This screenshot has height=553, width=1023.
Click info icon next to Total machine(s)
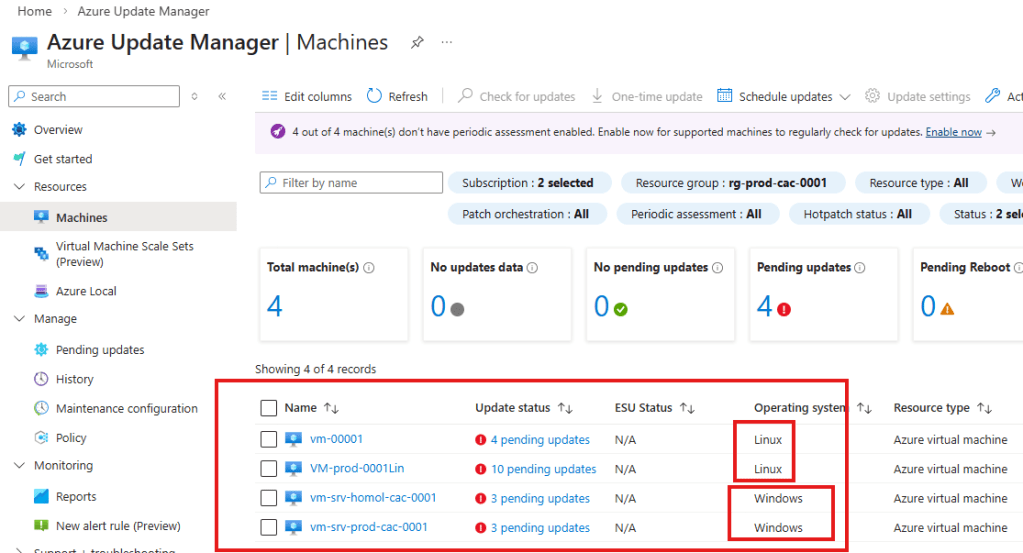pyautogui.click(x=369, y=268)
